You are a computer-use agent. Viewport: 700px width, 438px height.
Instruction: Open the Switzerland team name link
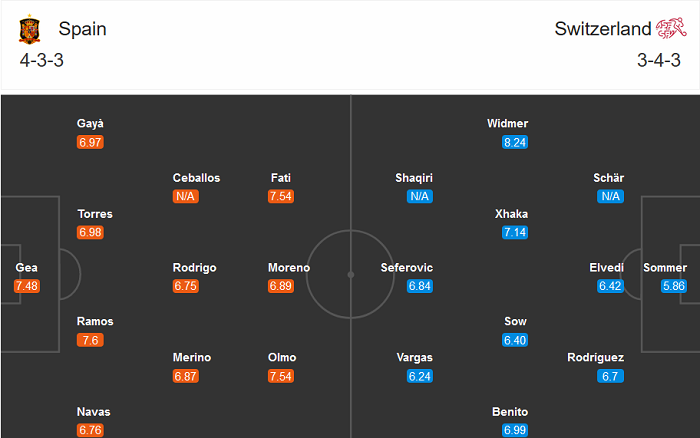point(603,29)
